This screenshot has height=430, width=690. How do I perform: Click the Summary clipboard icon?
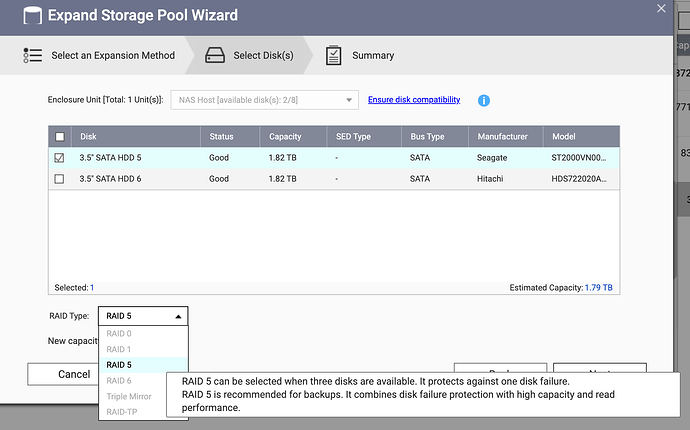pyautogui.click(x=334, y=56)
